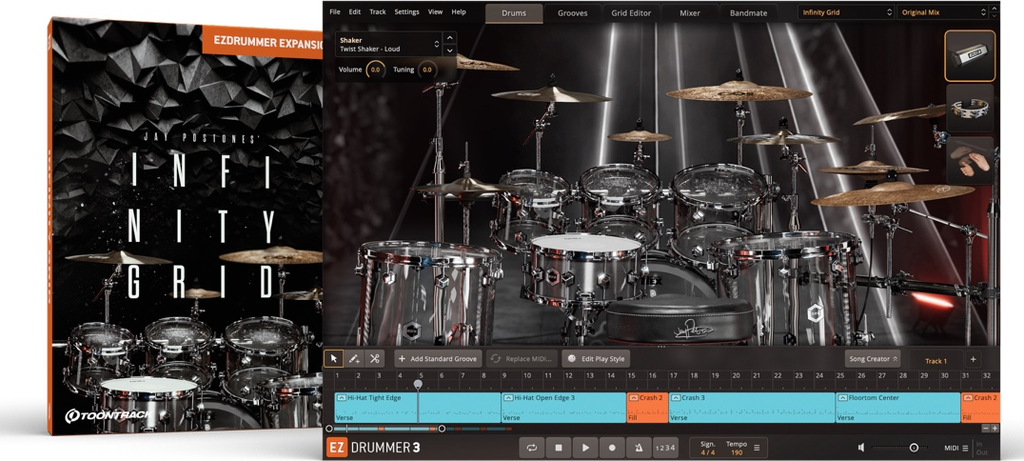Image resolution: width=1024 pixels, height=461 pixels.
Task: Select the pencil draw tool
Action: click(x=354, y=358)
